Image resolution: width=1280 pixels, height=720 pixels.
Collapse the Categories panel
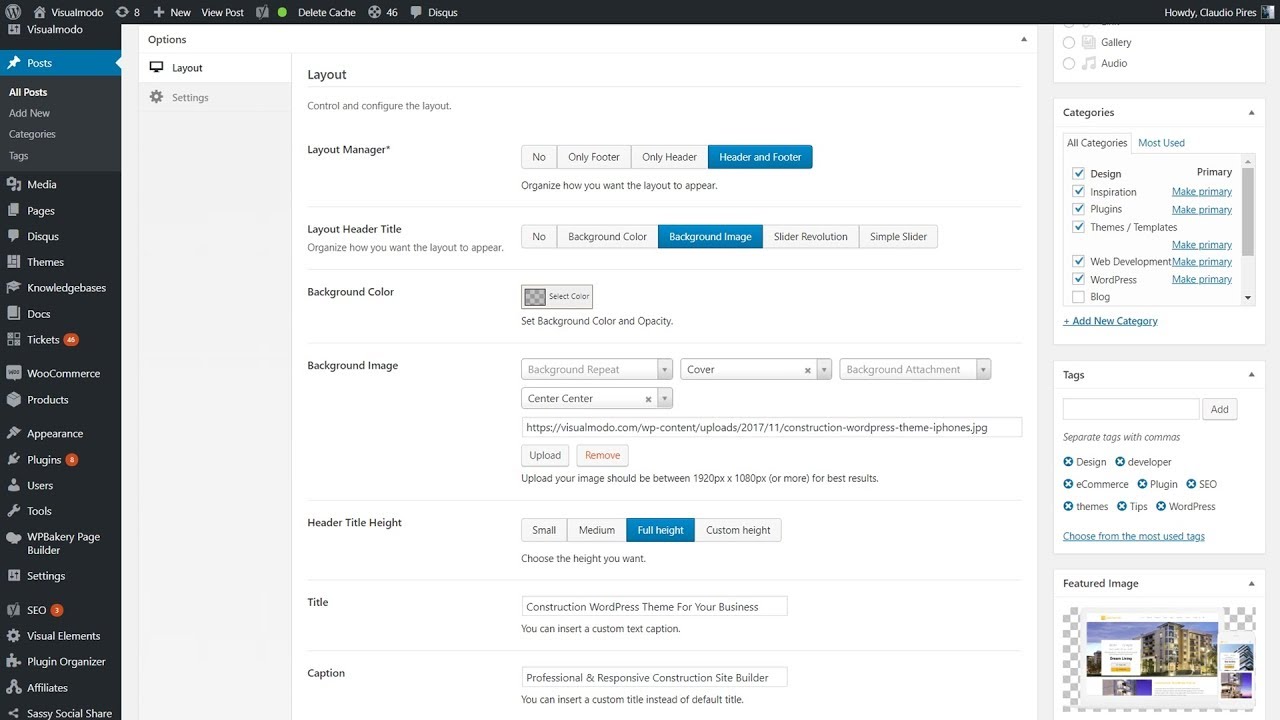coord(1251,113)
